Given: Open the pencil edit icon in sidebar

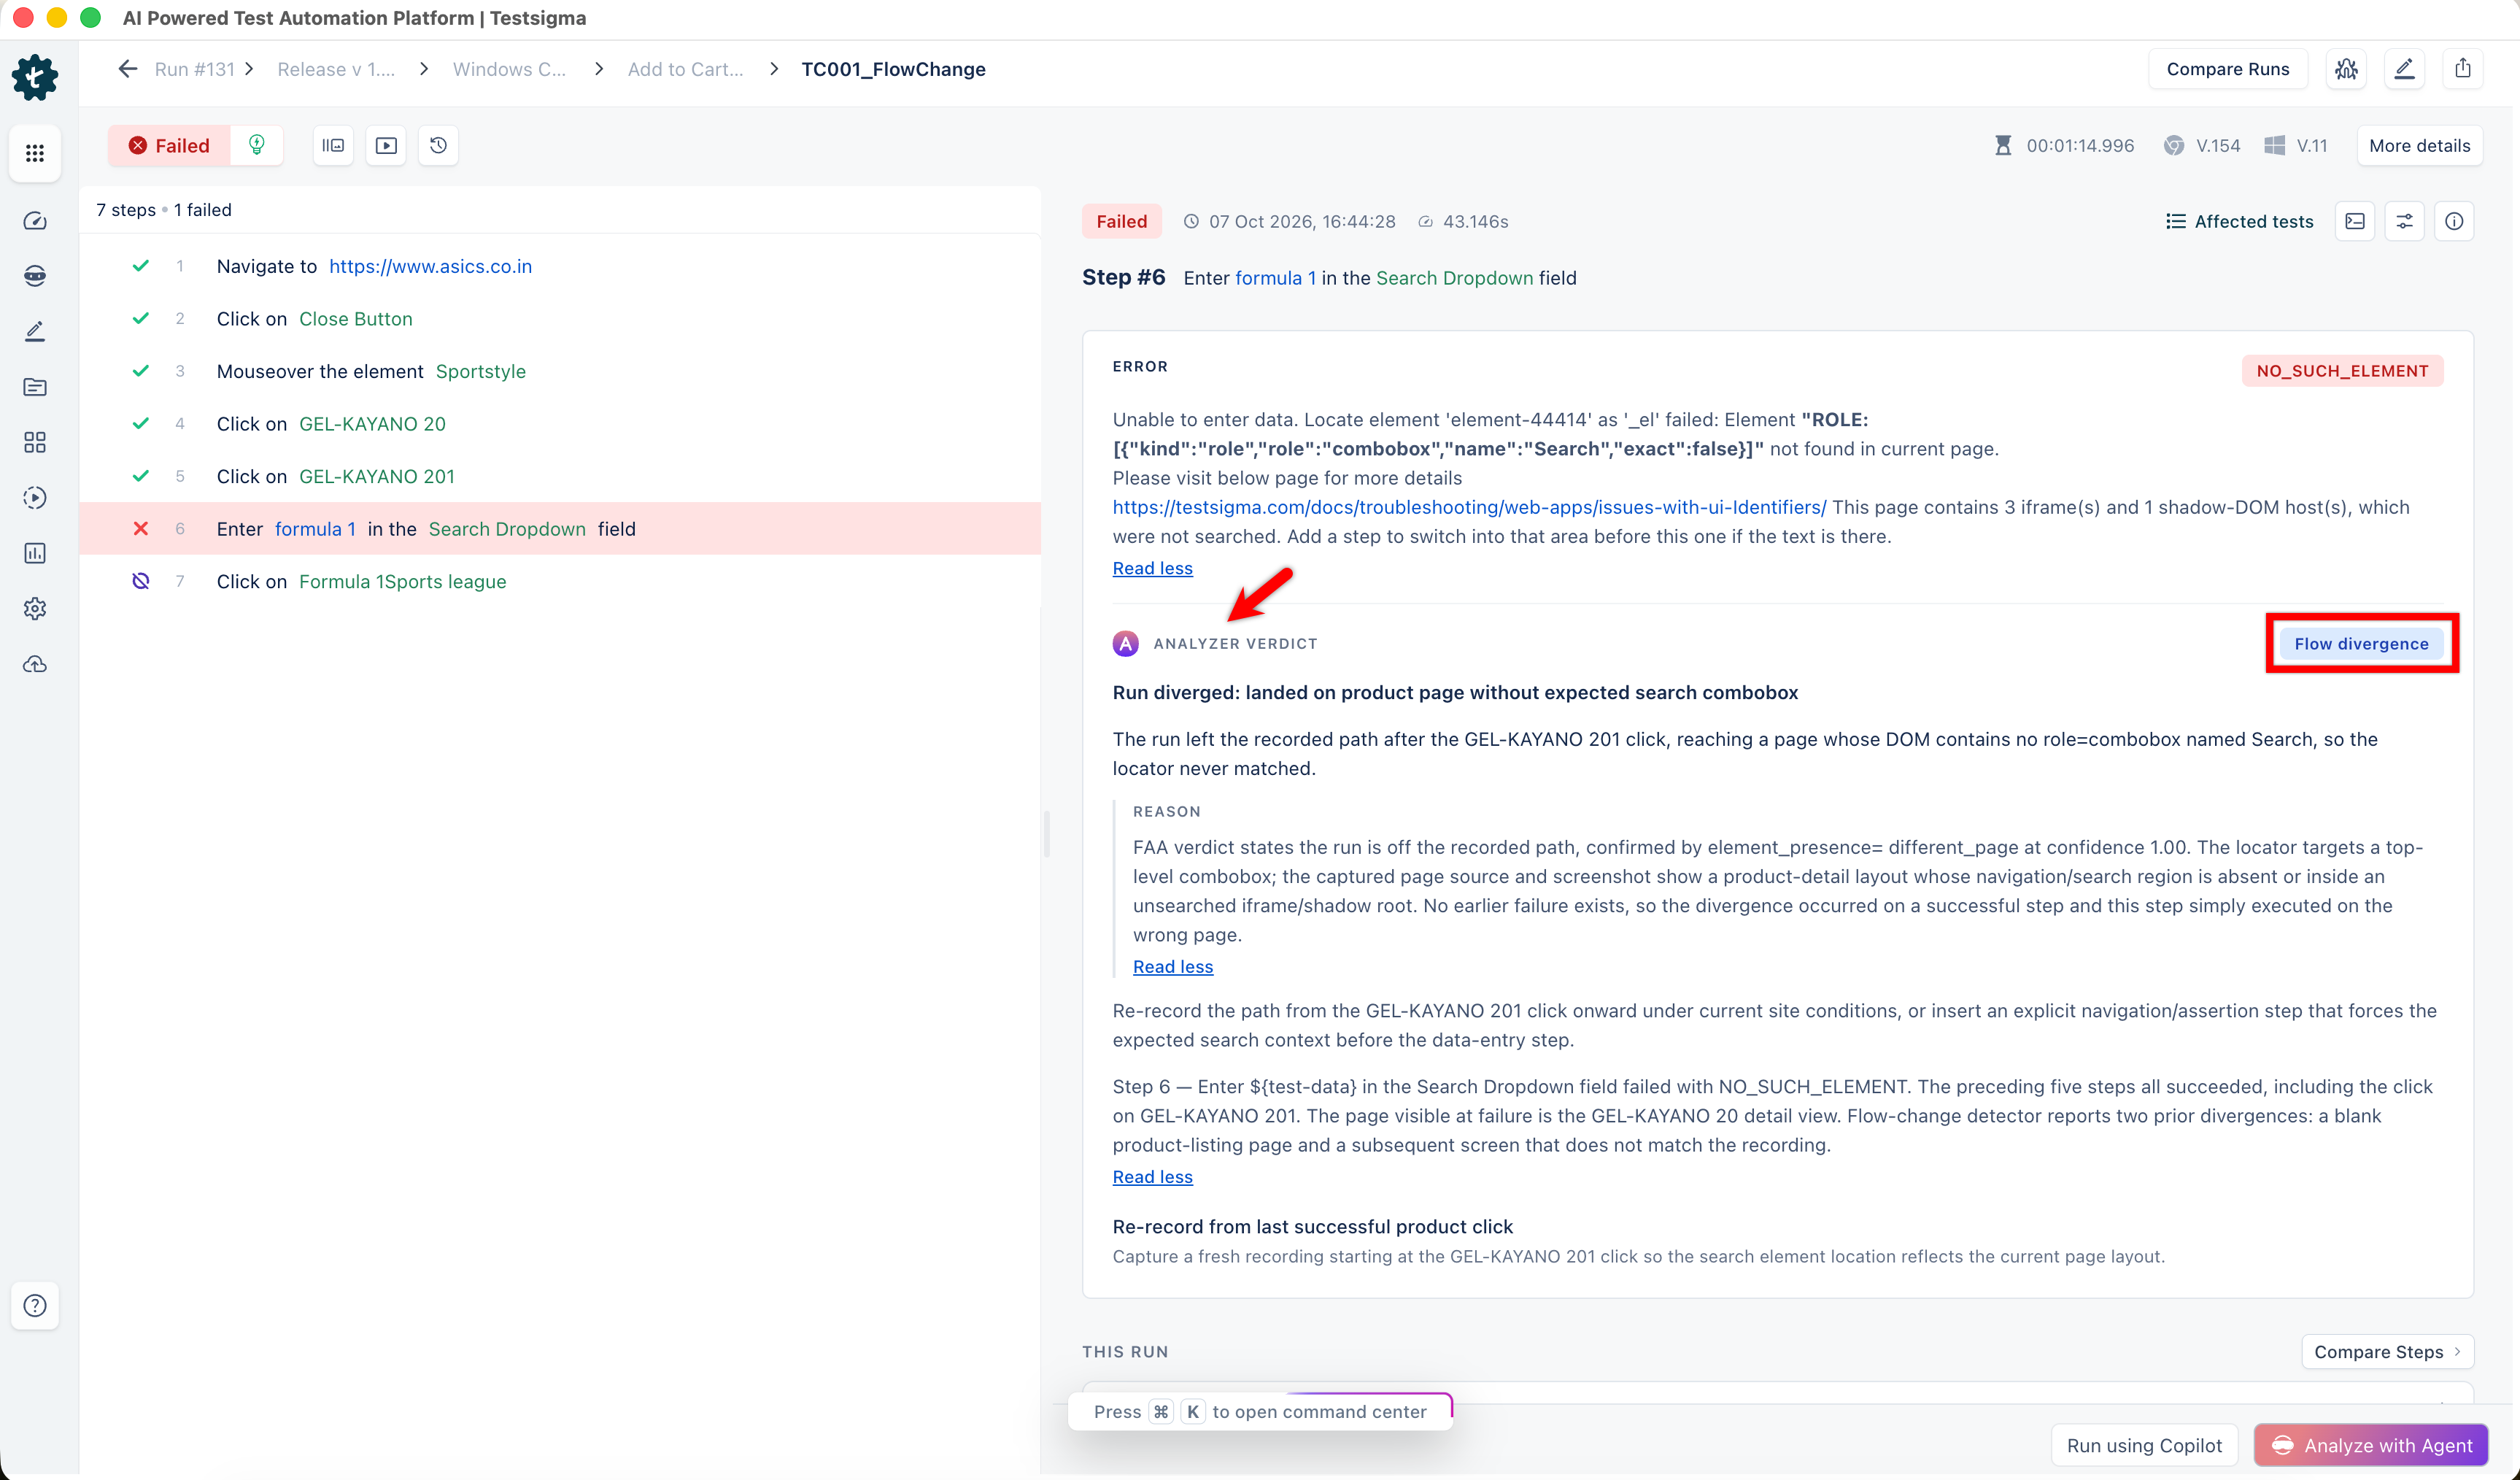Looking at the screenshot, I should [35, 331].
